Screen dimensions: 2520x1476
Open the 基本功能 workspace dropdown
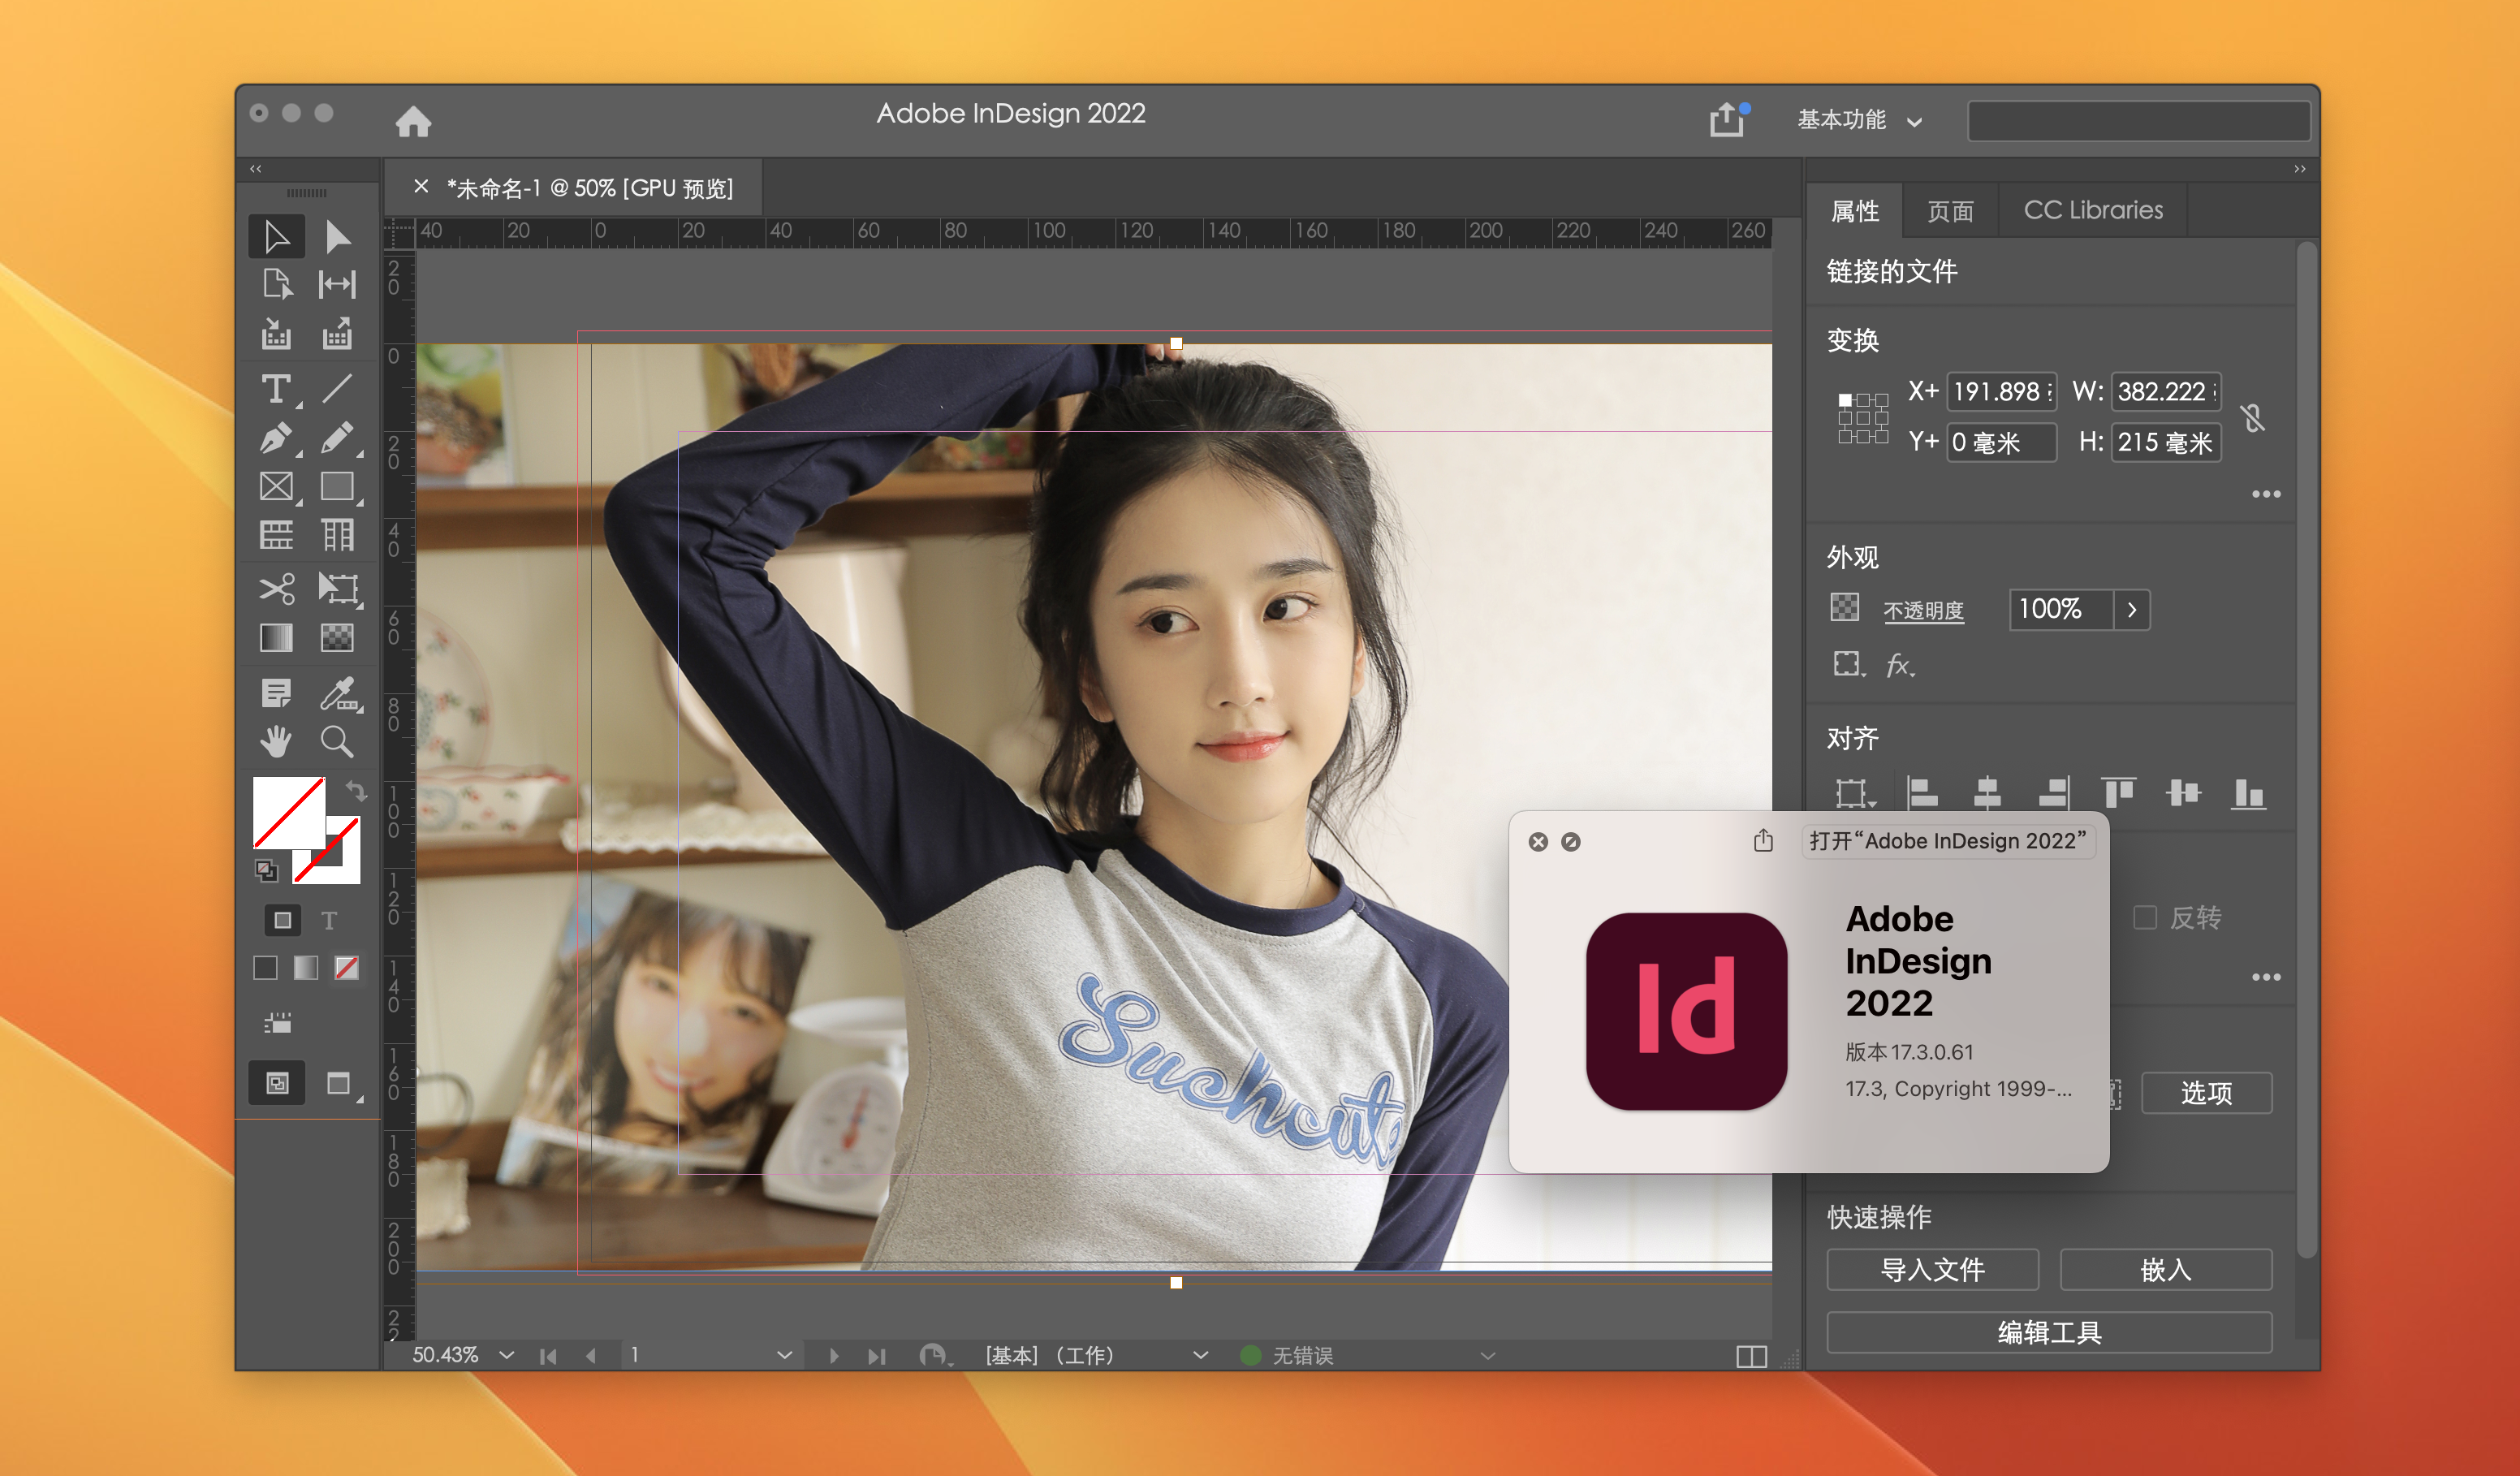point(1859,120)
